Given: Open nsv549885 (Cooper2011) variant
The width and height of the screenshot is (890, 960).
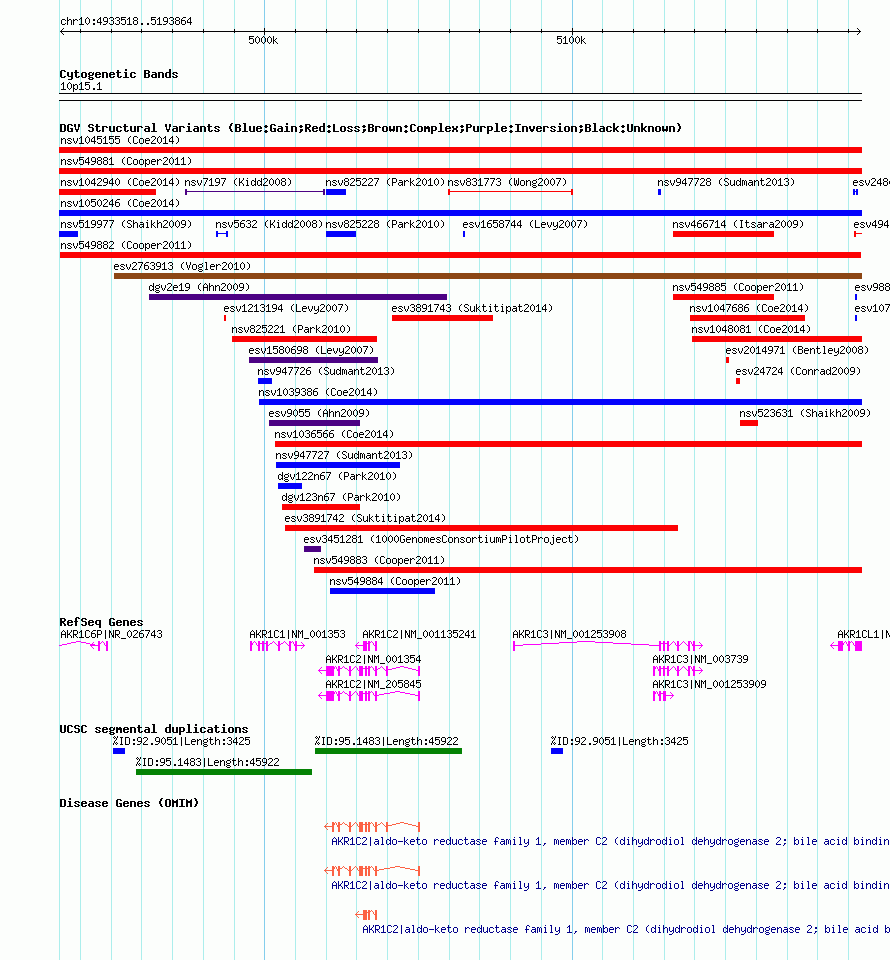Looking at the screenshot, I should click(x=724, y=297).
